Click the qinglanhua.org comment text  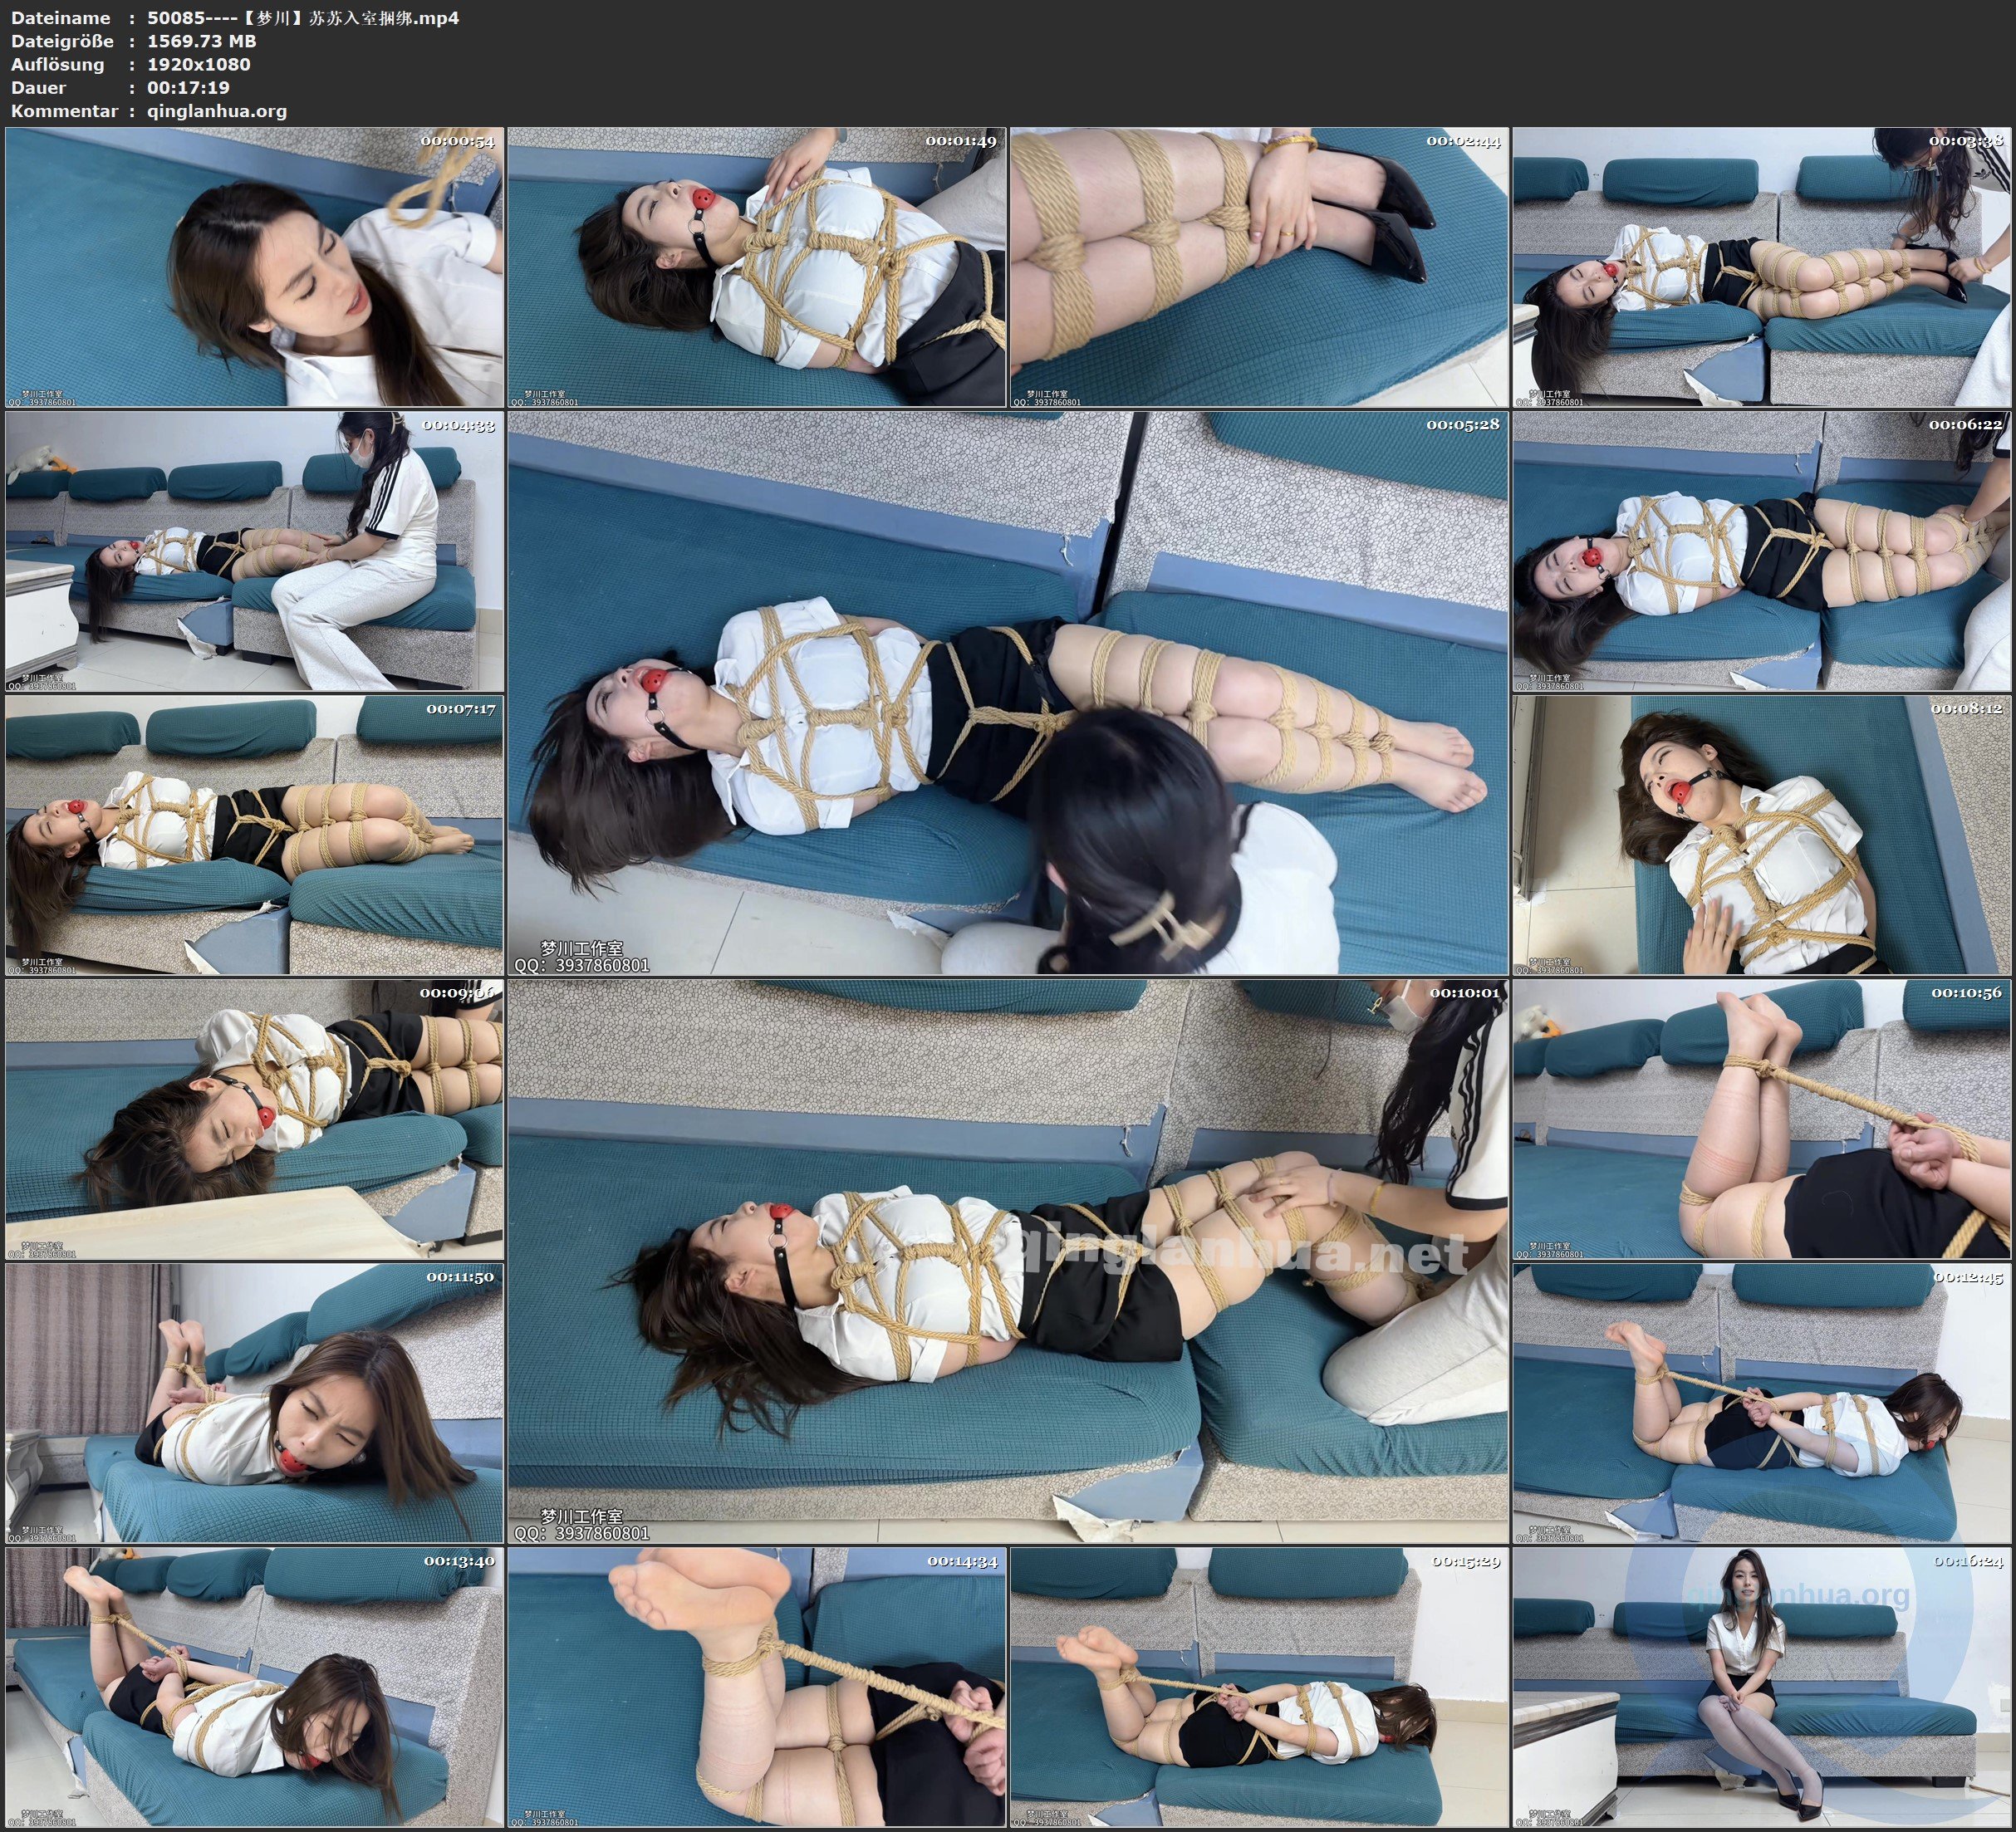pos(216,111)
